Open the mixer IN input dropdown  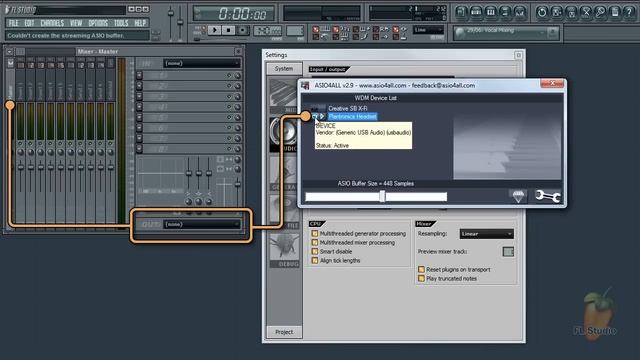click(202, 63)
